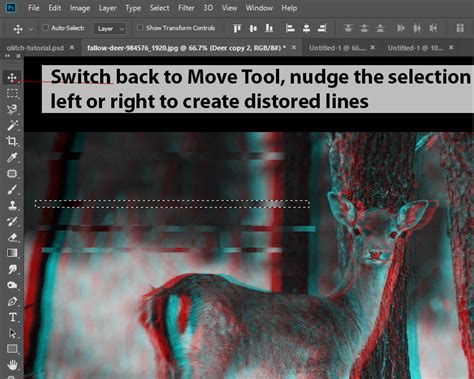Switch to Untitled-1 @ 10 tab

(416, 48)
